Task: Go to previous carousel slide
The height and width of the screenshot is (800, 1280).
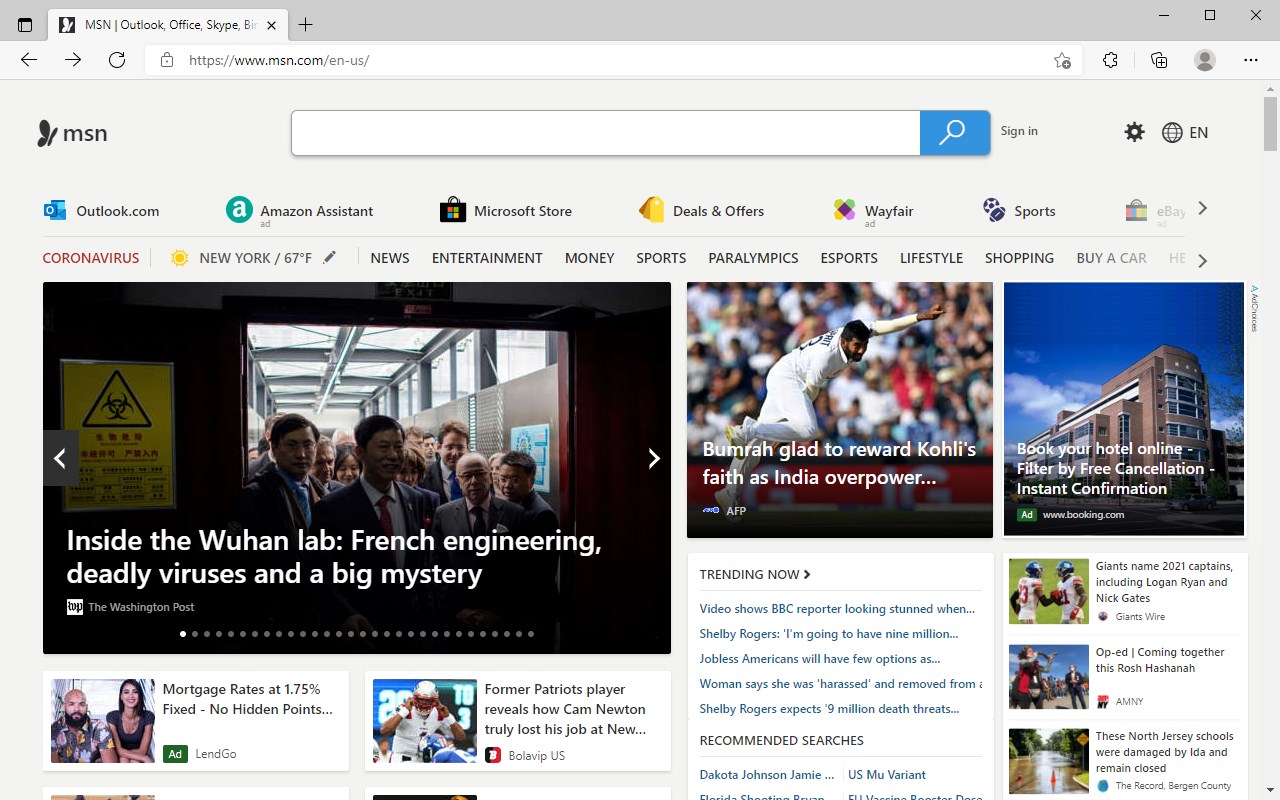Action: (x=60, y=458)
